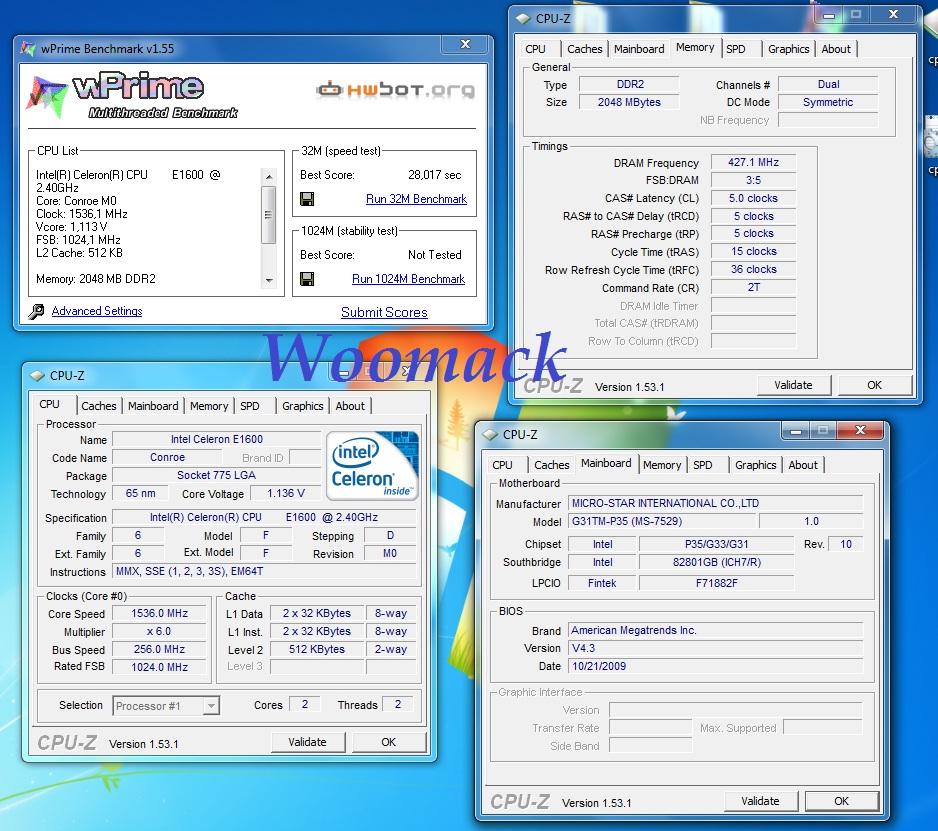Click the wPrime logo icon
This screenshot has height=831, width=938.
(46, 96)
